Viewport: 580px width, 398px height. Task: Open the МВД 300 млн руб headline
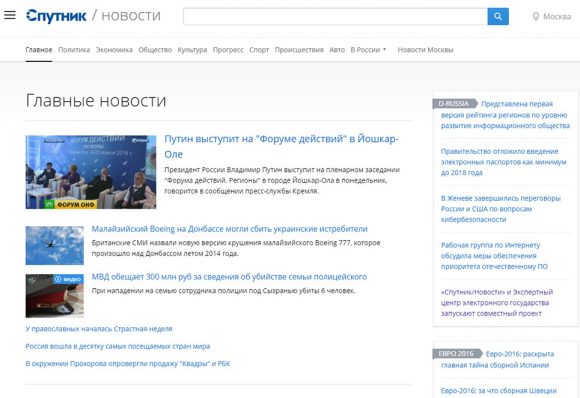(229, 277)
